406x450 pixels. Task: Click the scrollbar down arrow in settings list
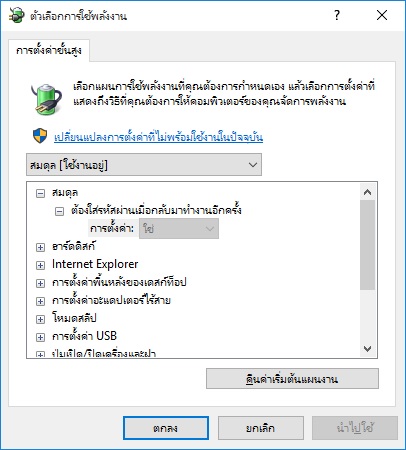[368, 349]
